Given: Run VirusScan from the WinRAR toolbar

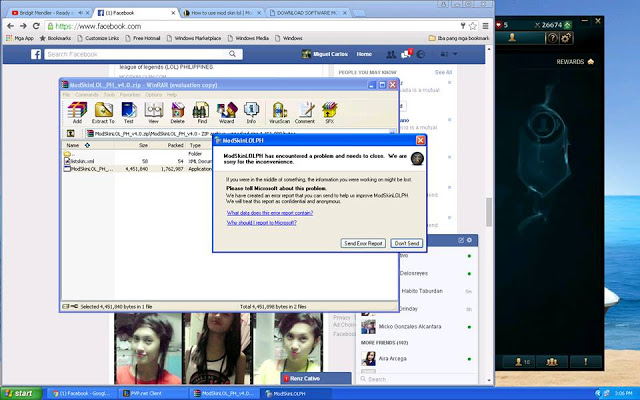Looking at the screenshot, I should tap(280, 113).
